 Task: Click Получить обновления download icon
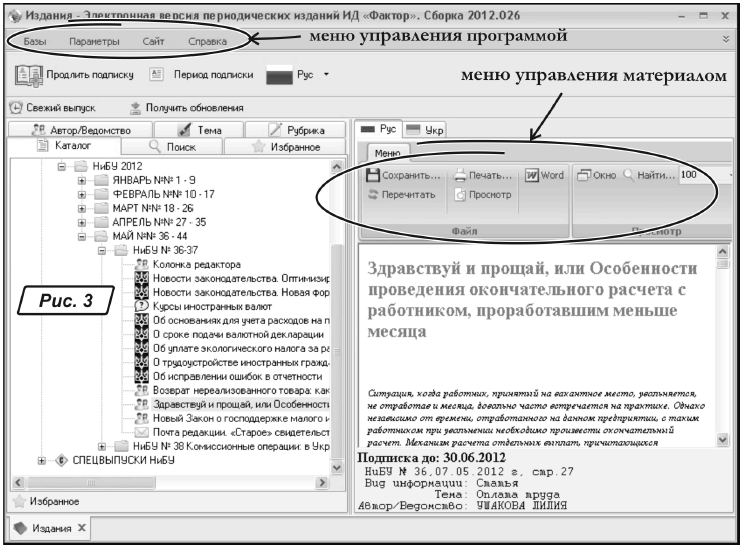[x=136, y=108]
